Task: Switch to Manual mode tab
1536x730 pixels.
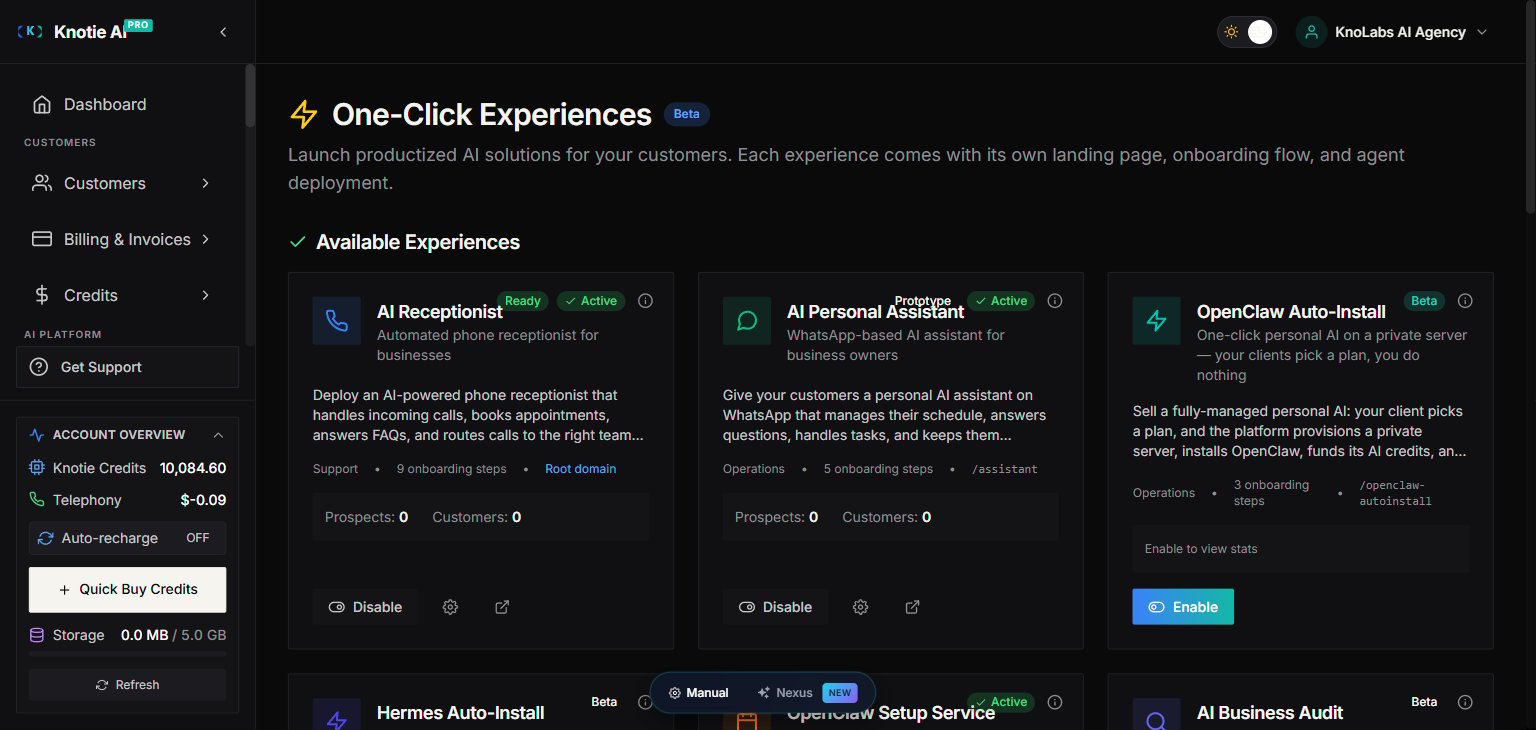Action: [699, 692]
